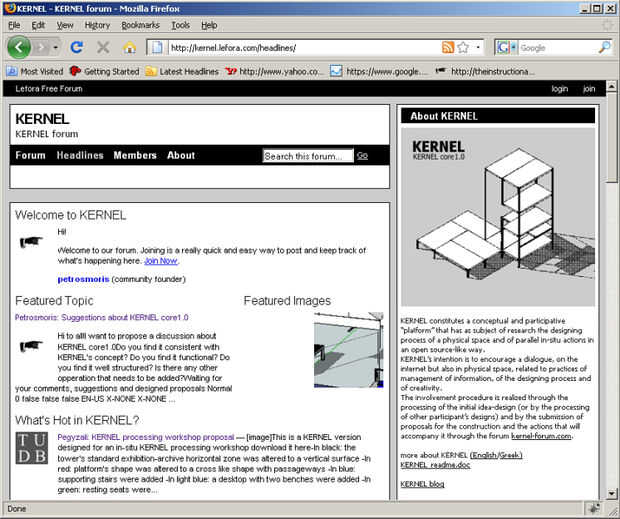Image resolution: width=620 pixels, height=519 pixels.
Task: Click the Forward navigation arrow
Action: (x=41, y=48)
